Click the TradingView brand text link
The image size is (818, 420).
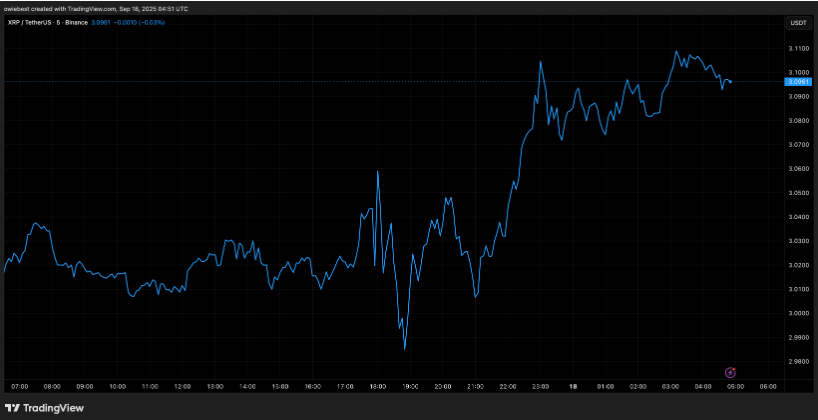54,408
